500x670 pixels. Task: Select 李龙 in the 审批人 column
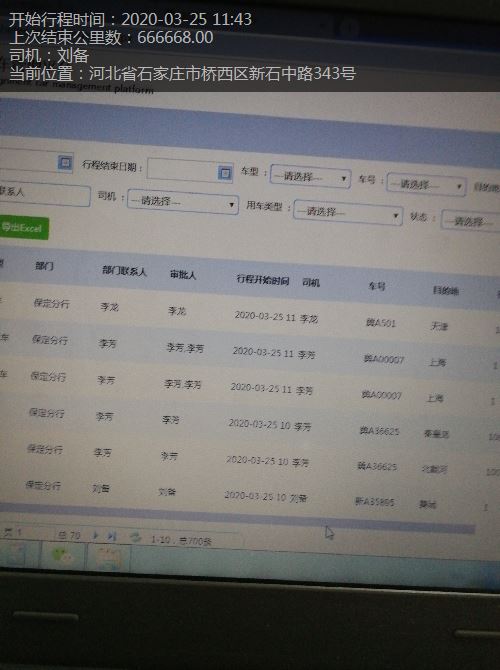coord(177,311)
